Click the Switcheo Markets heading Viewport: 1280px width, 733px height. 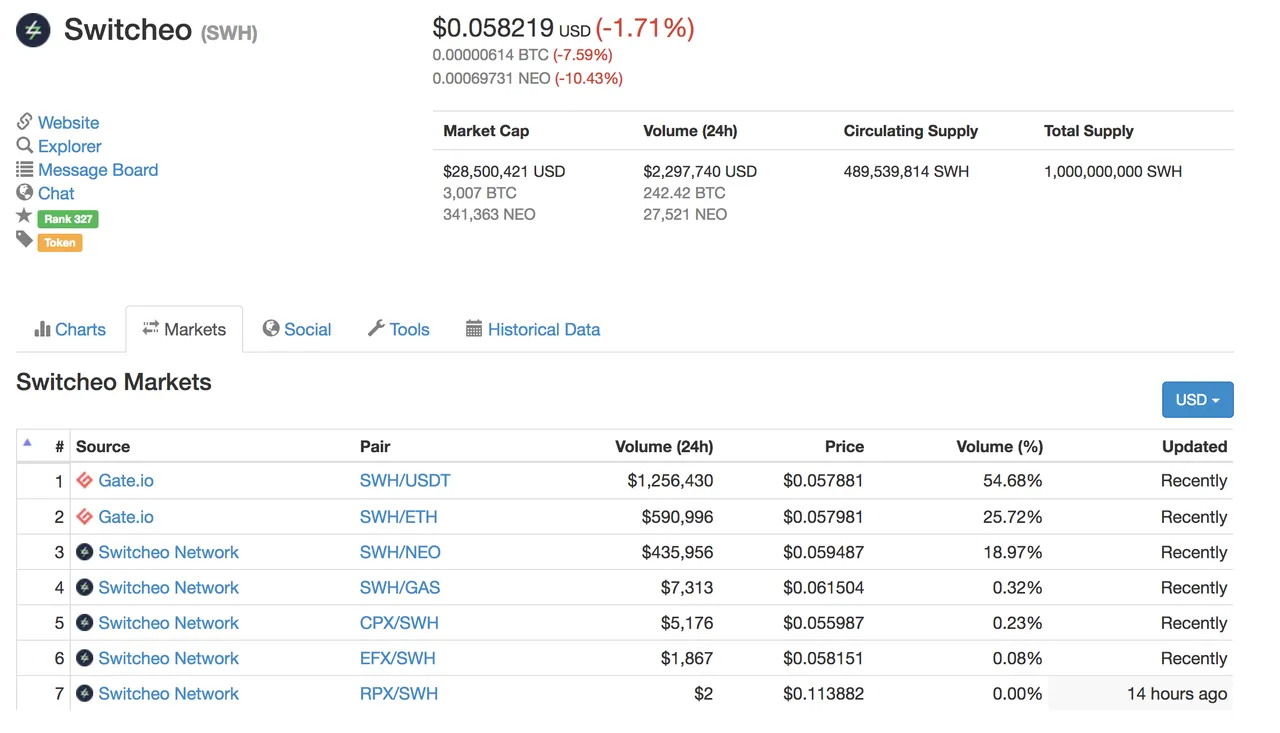click(114, 382)
